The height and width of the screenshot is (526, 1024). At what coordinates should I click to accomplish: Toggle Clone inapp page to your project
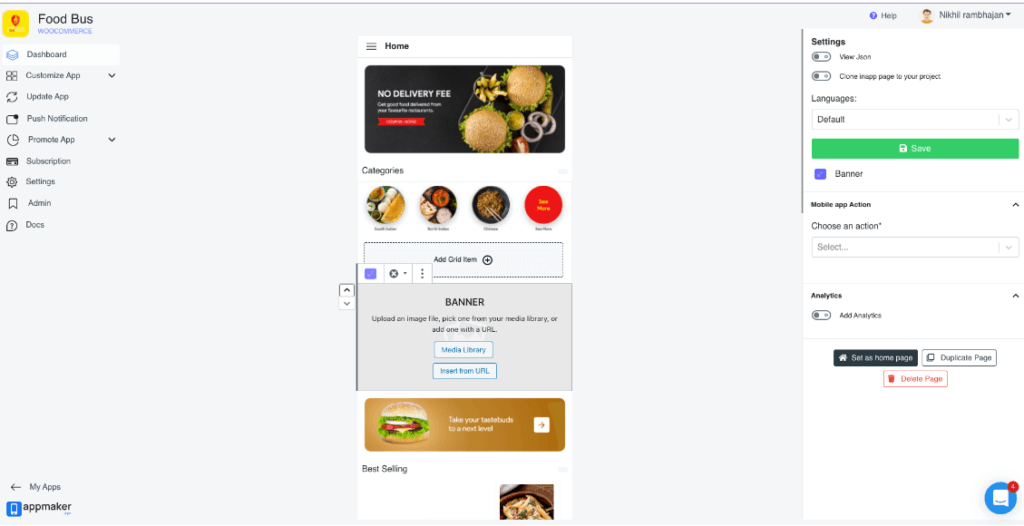coord(821,76)
